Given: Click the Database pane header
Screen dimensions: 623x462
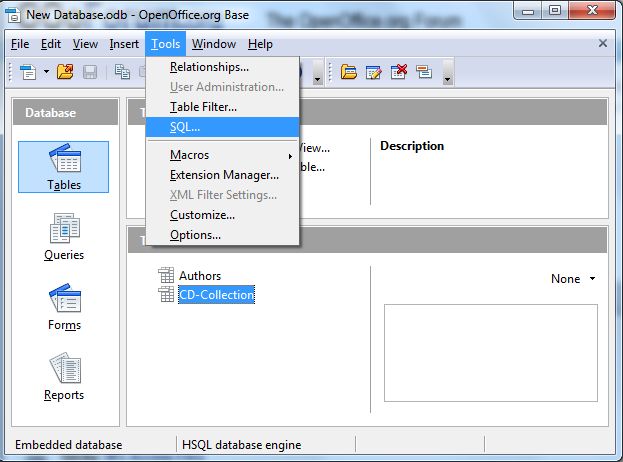Looking at the screenshot, I should pos(66,112).
